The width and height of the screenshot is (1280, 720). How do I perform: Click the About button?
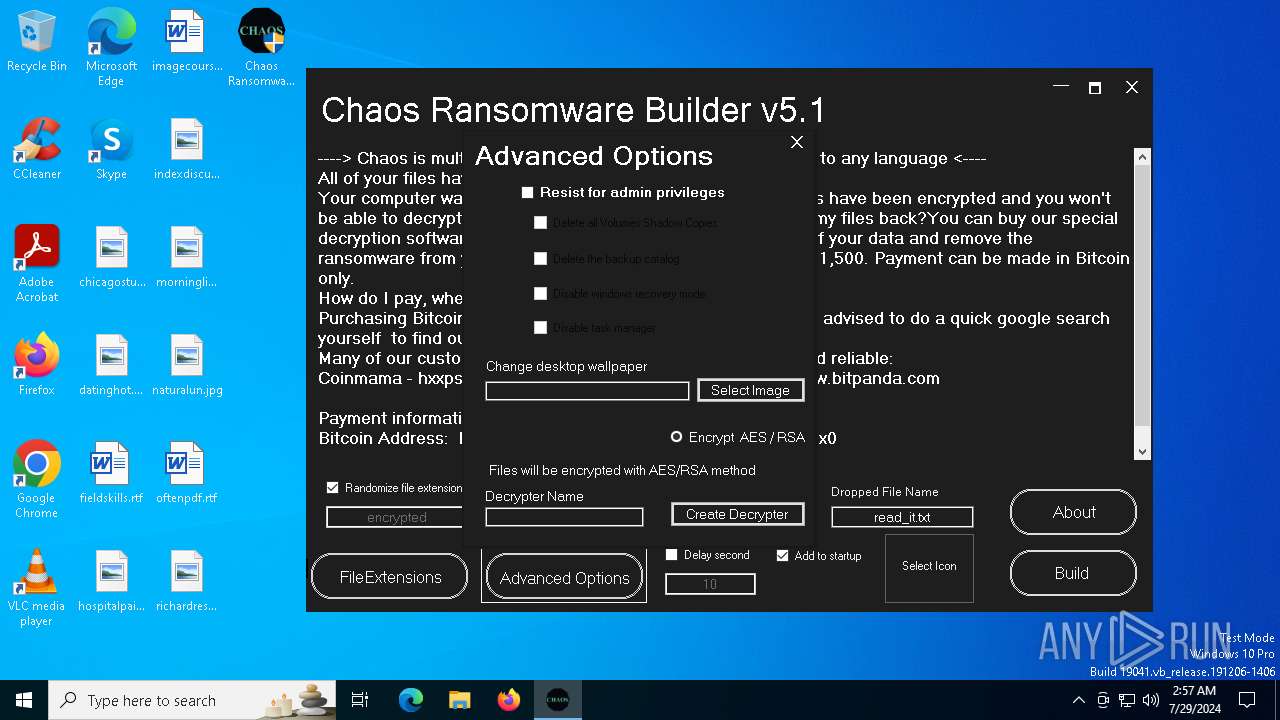pos(1073,512)
